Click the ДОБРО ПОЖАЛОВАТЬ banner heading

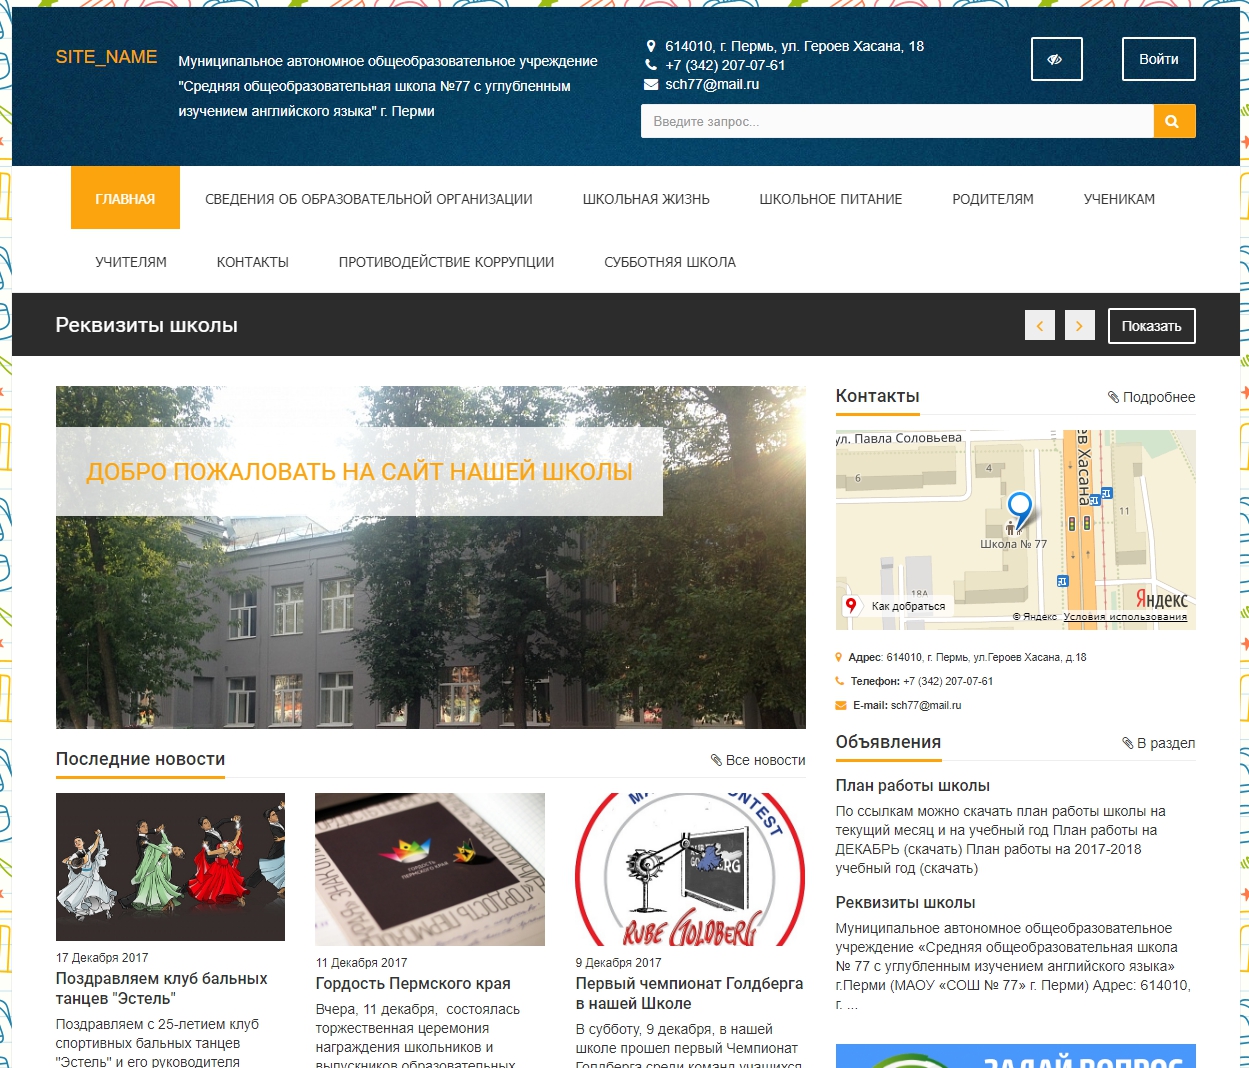pos(360,472)
